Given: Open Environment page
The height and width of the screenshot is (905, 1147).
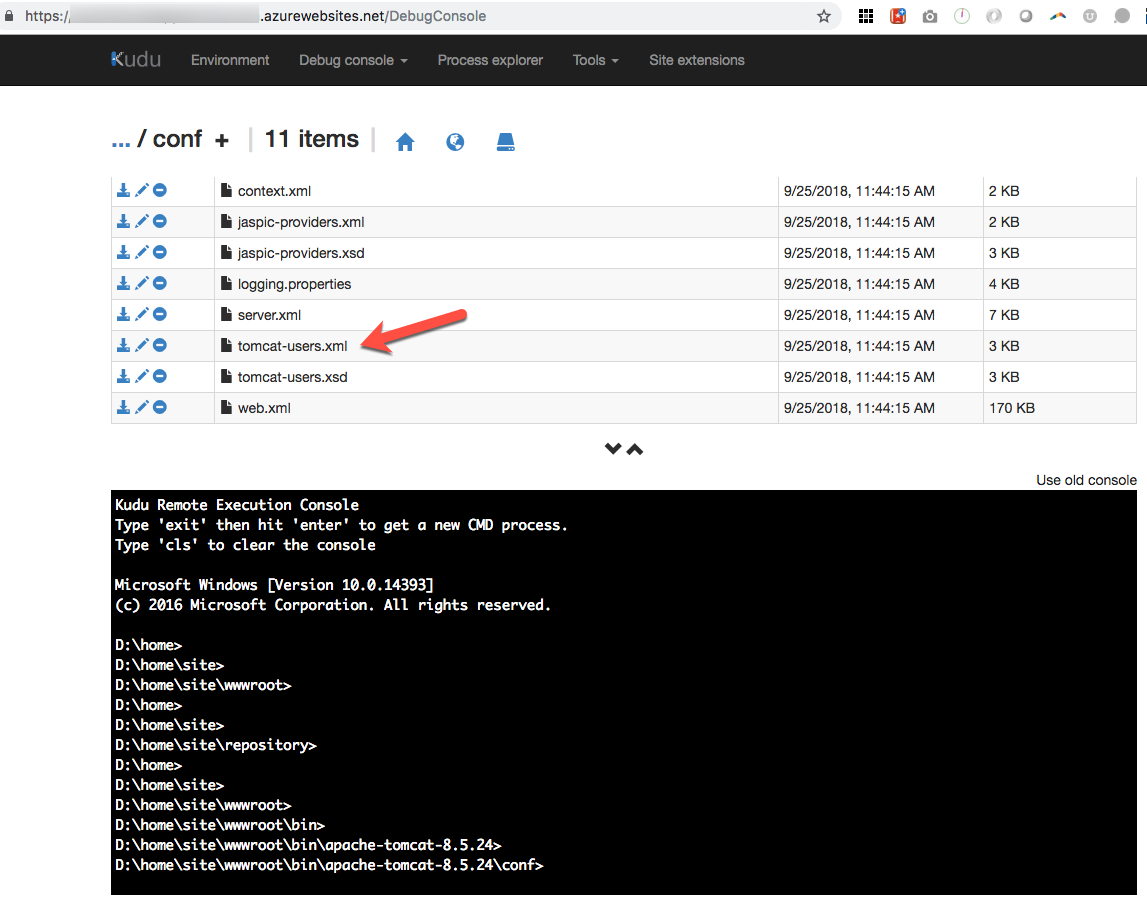Looking at the screenshot, I should tap(230, 60).
